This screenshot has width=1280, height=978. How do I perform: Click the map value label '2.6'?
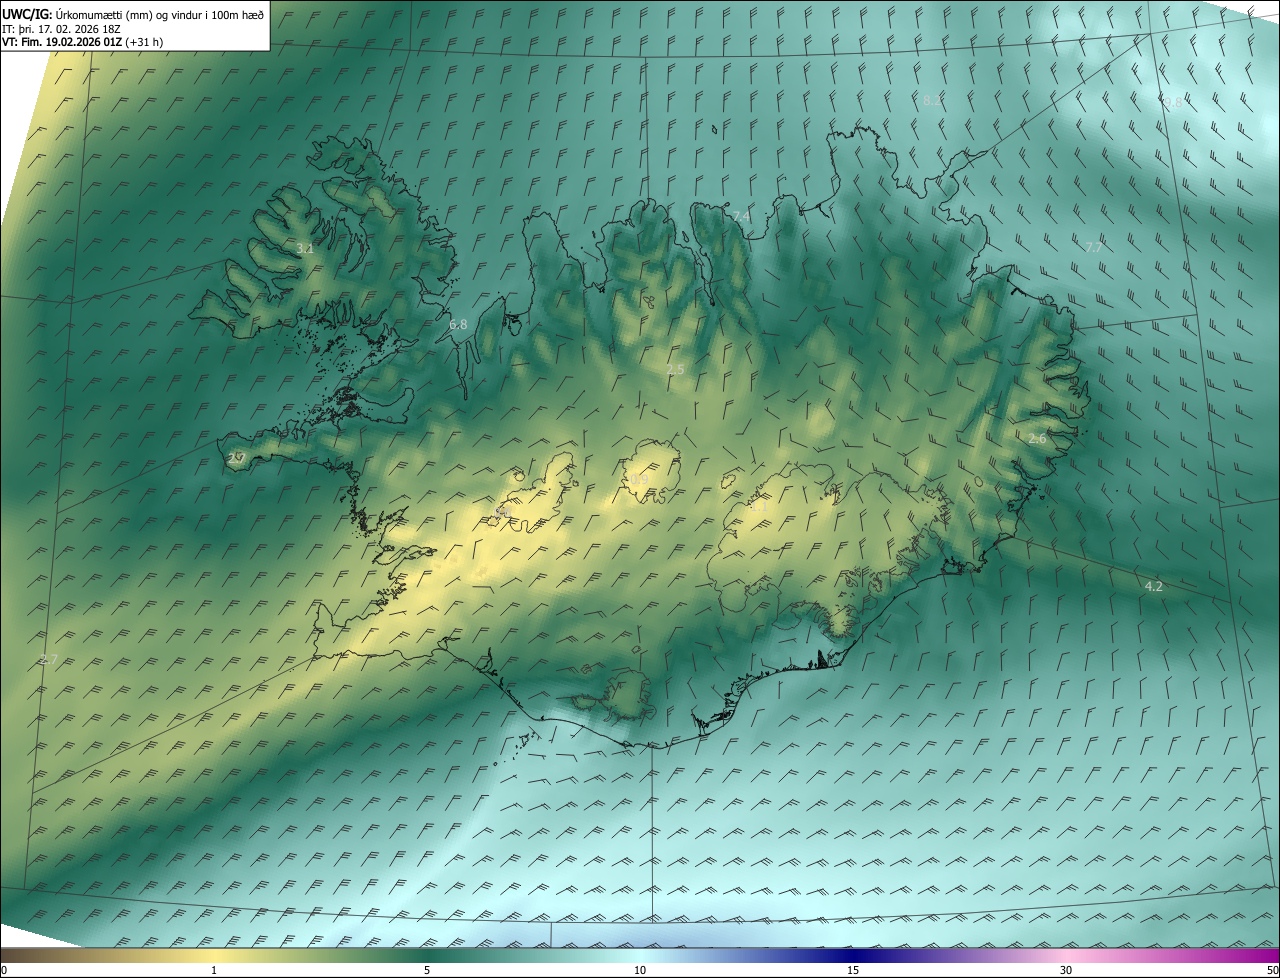[x=1037, y=438]
